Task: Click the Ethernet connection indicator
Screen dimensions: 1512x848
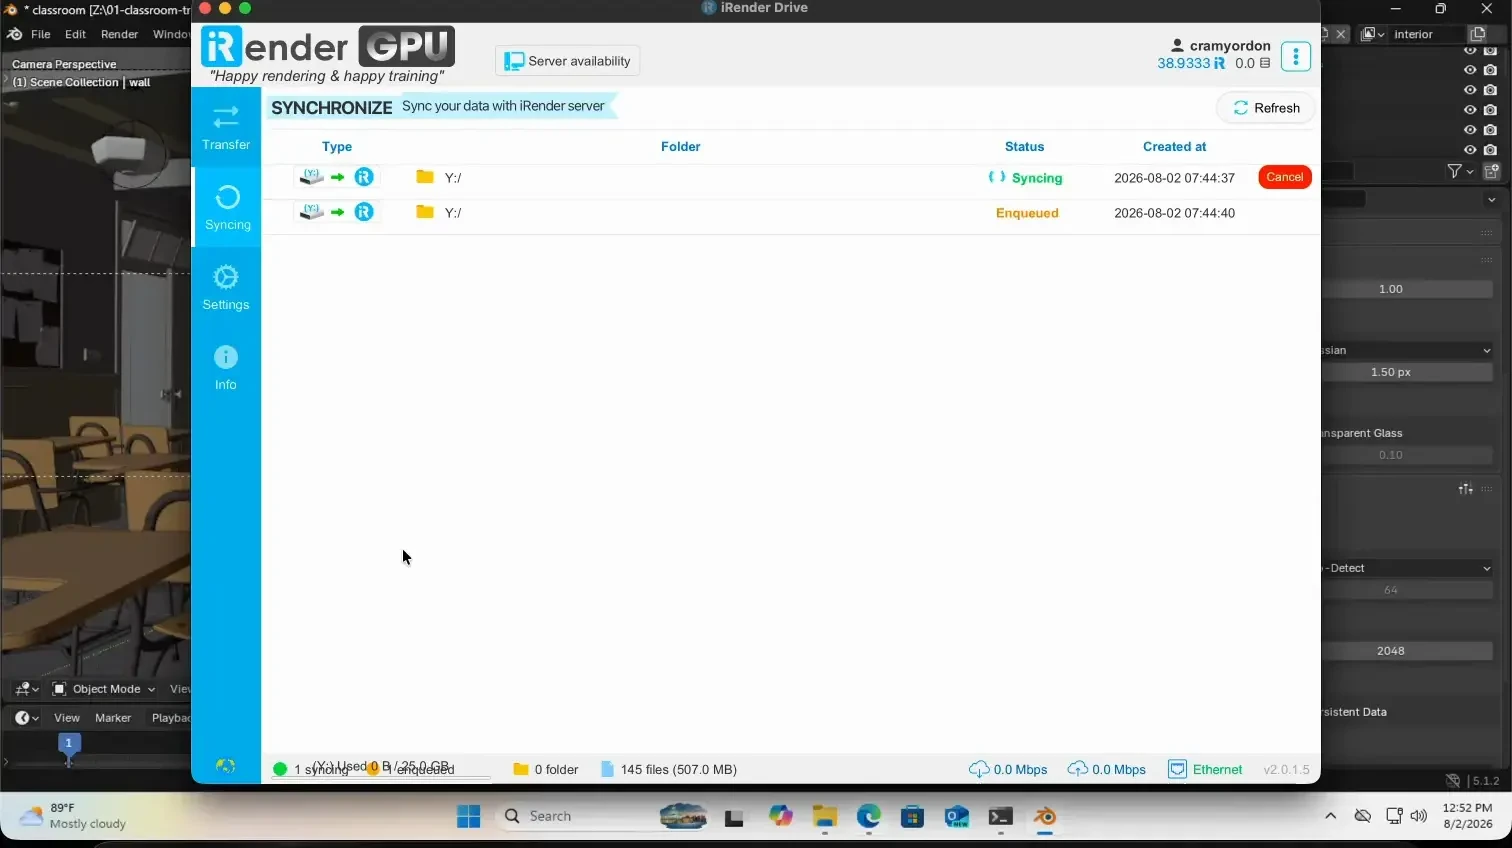Action: pyautogui.click(x=1205, y=769)
